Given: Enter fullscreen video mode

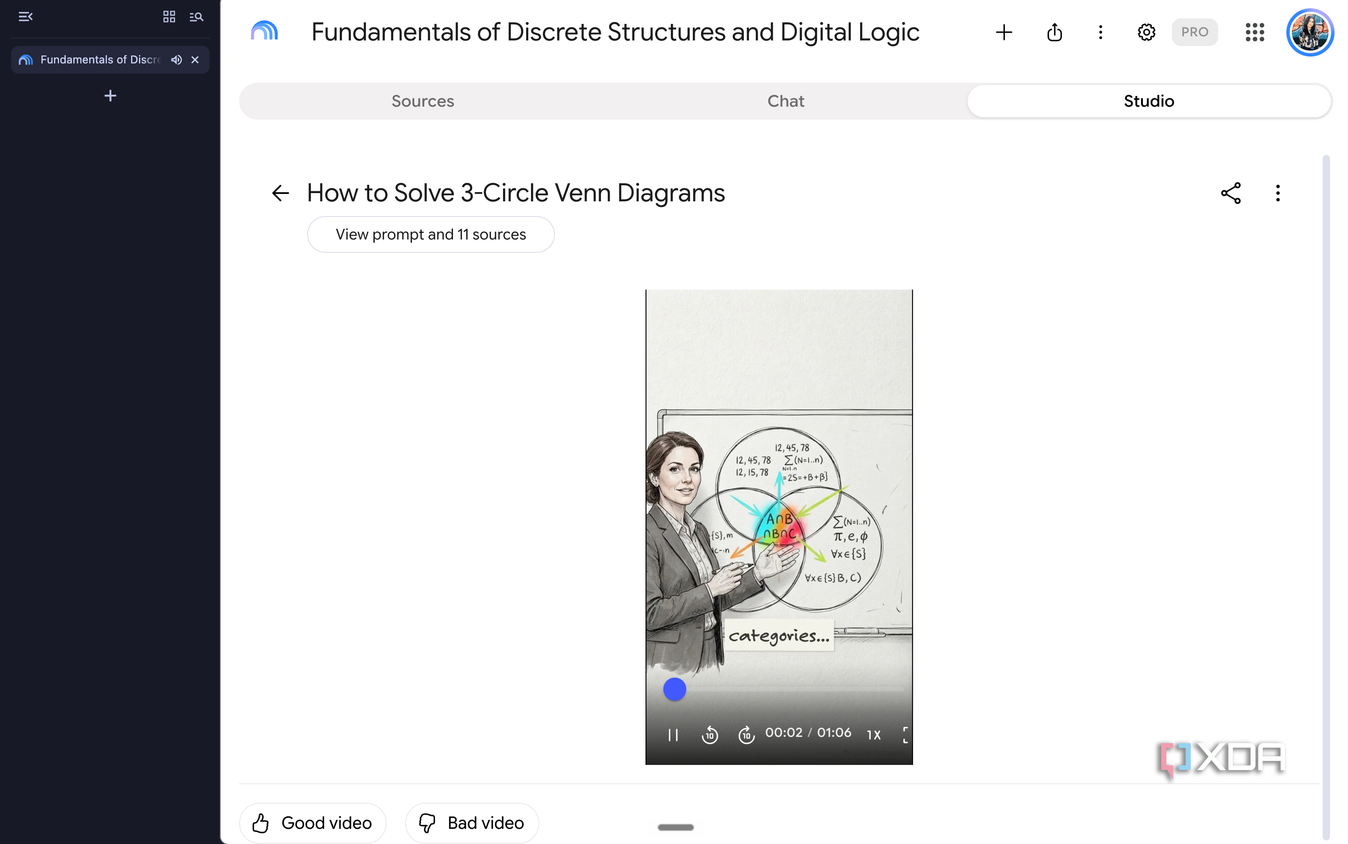Looking at the screenshot, I should pyautogui.click(x=906, y=735).
